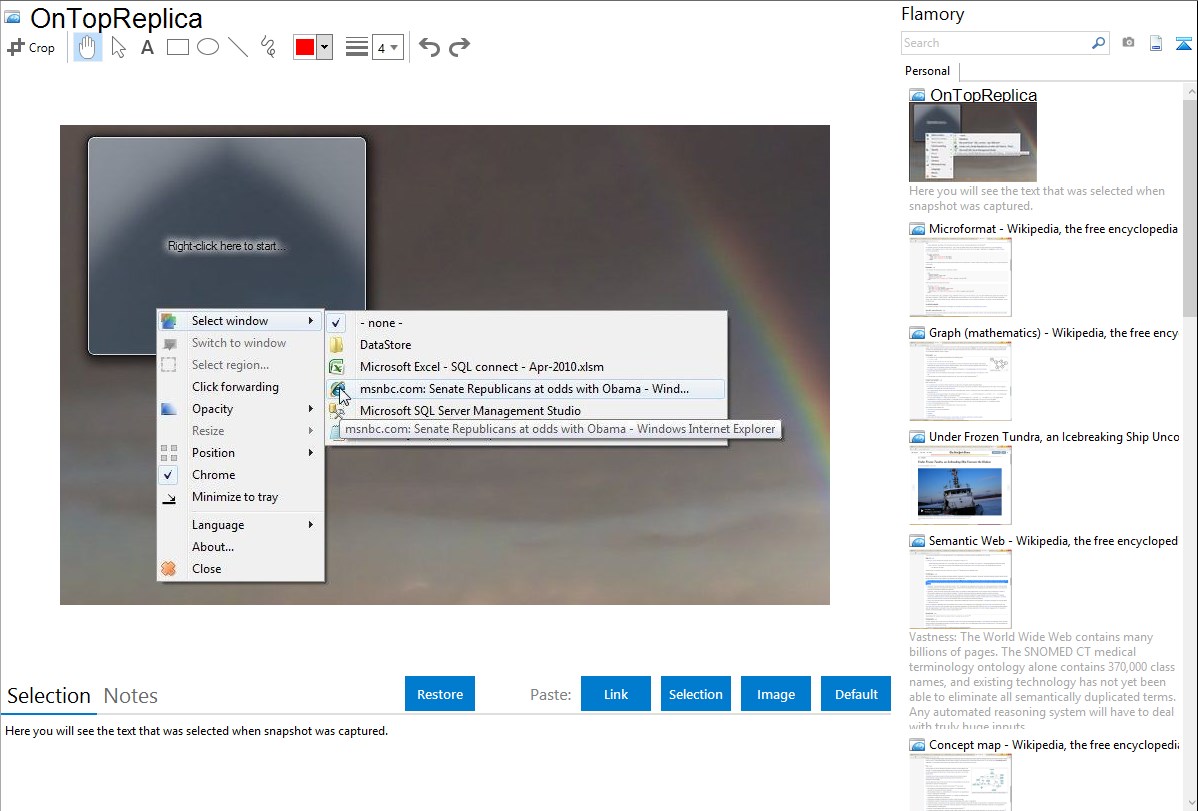
Task: Click the camera capture snapshot icon
Action: [x=1128, y=43]
